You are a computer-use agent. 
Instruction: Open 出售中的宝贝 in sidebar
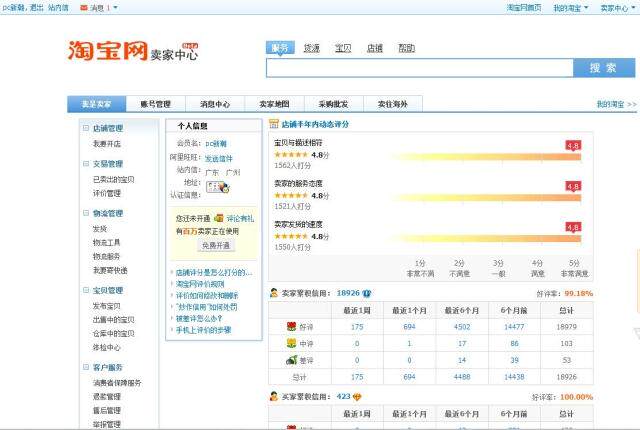point(113,320)
